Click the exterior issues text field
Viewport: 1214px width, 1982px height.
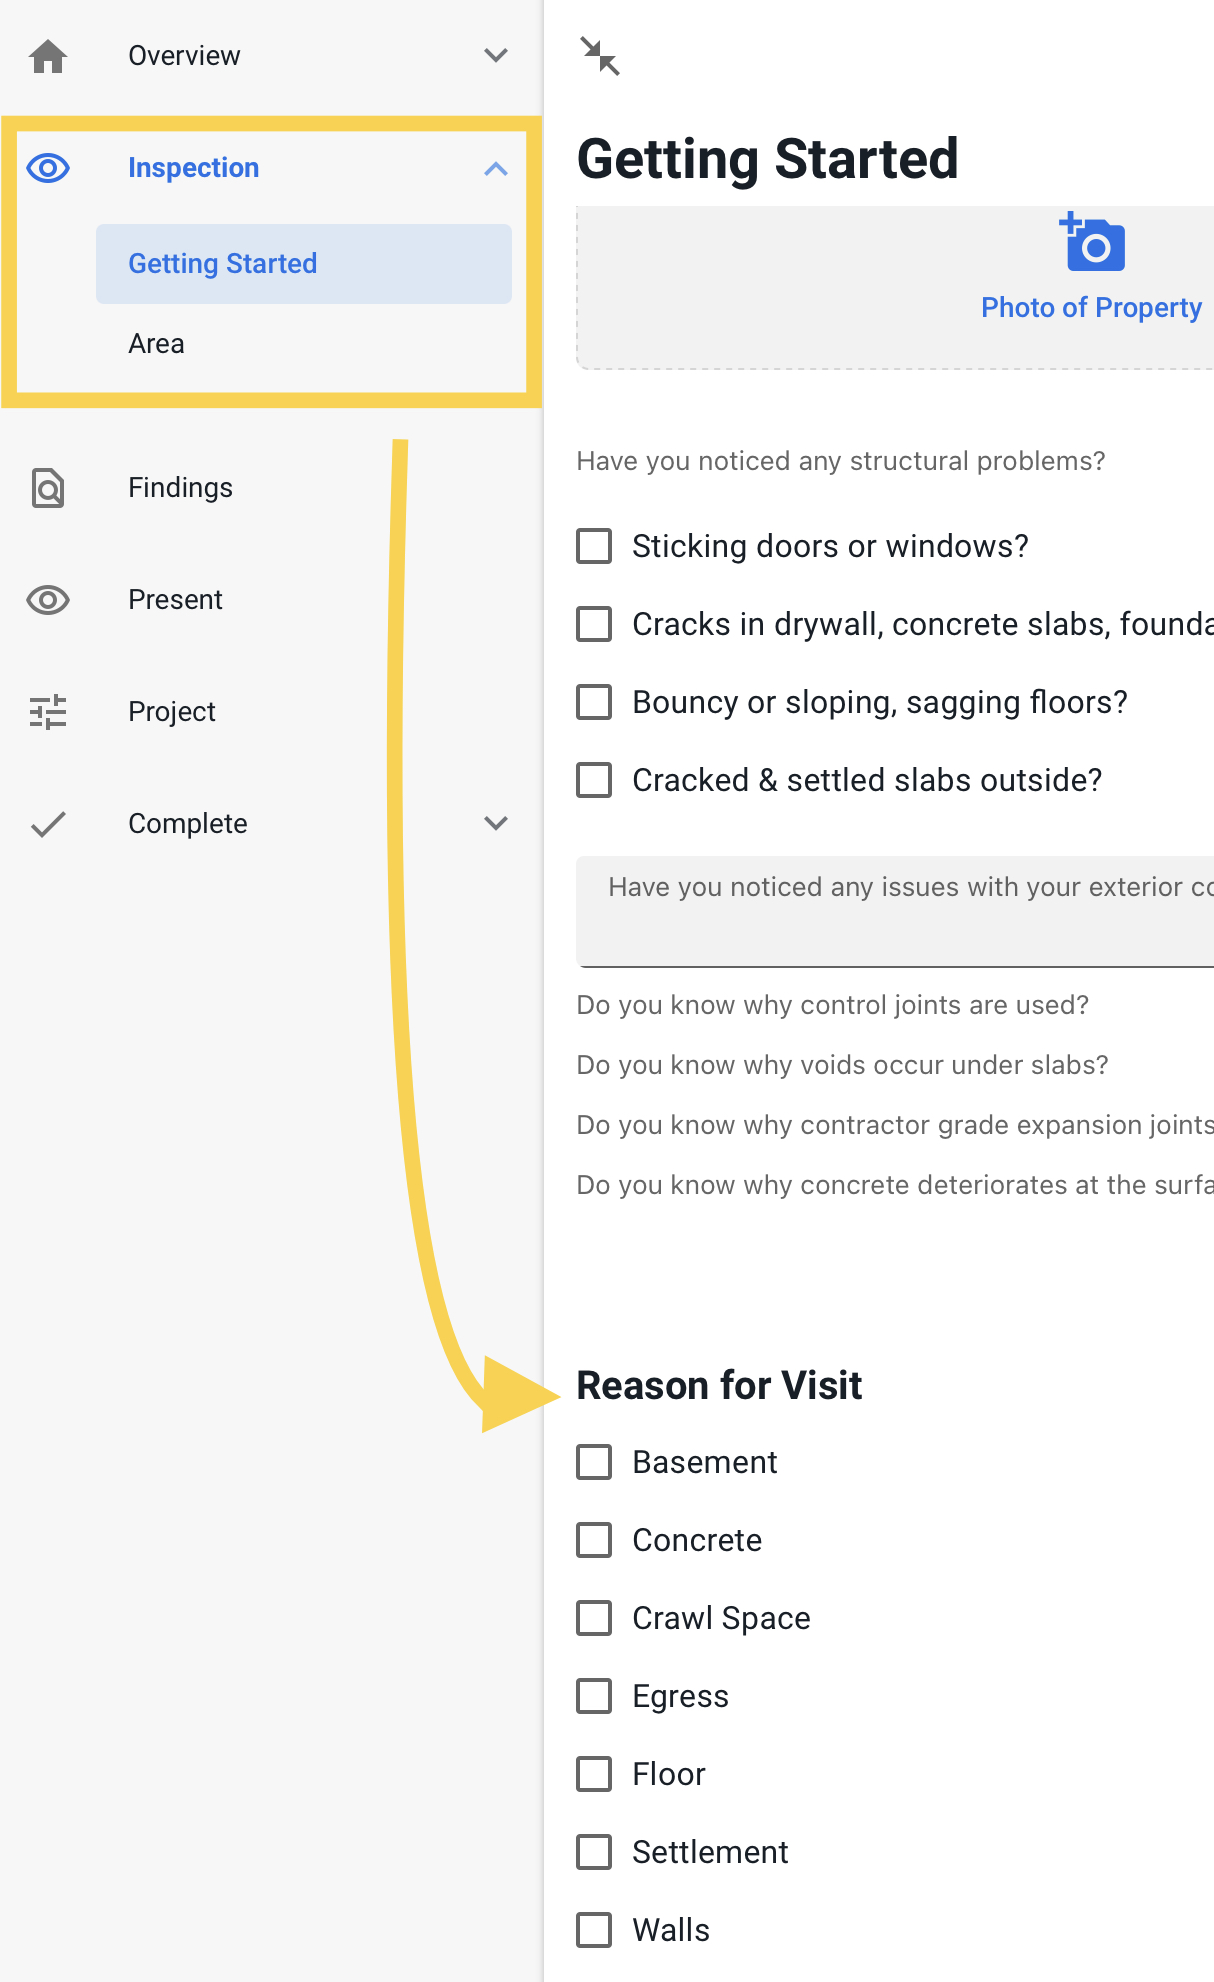[895, 911]
